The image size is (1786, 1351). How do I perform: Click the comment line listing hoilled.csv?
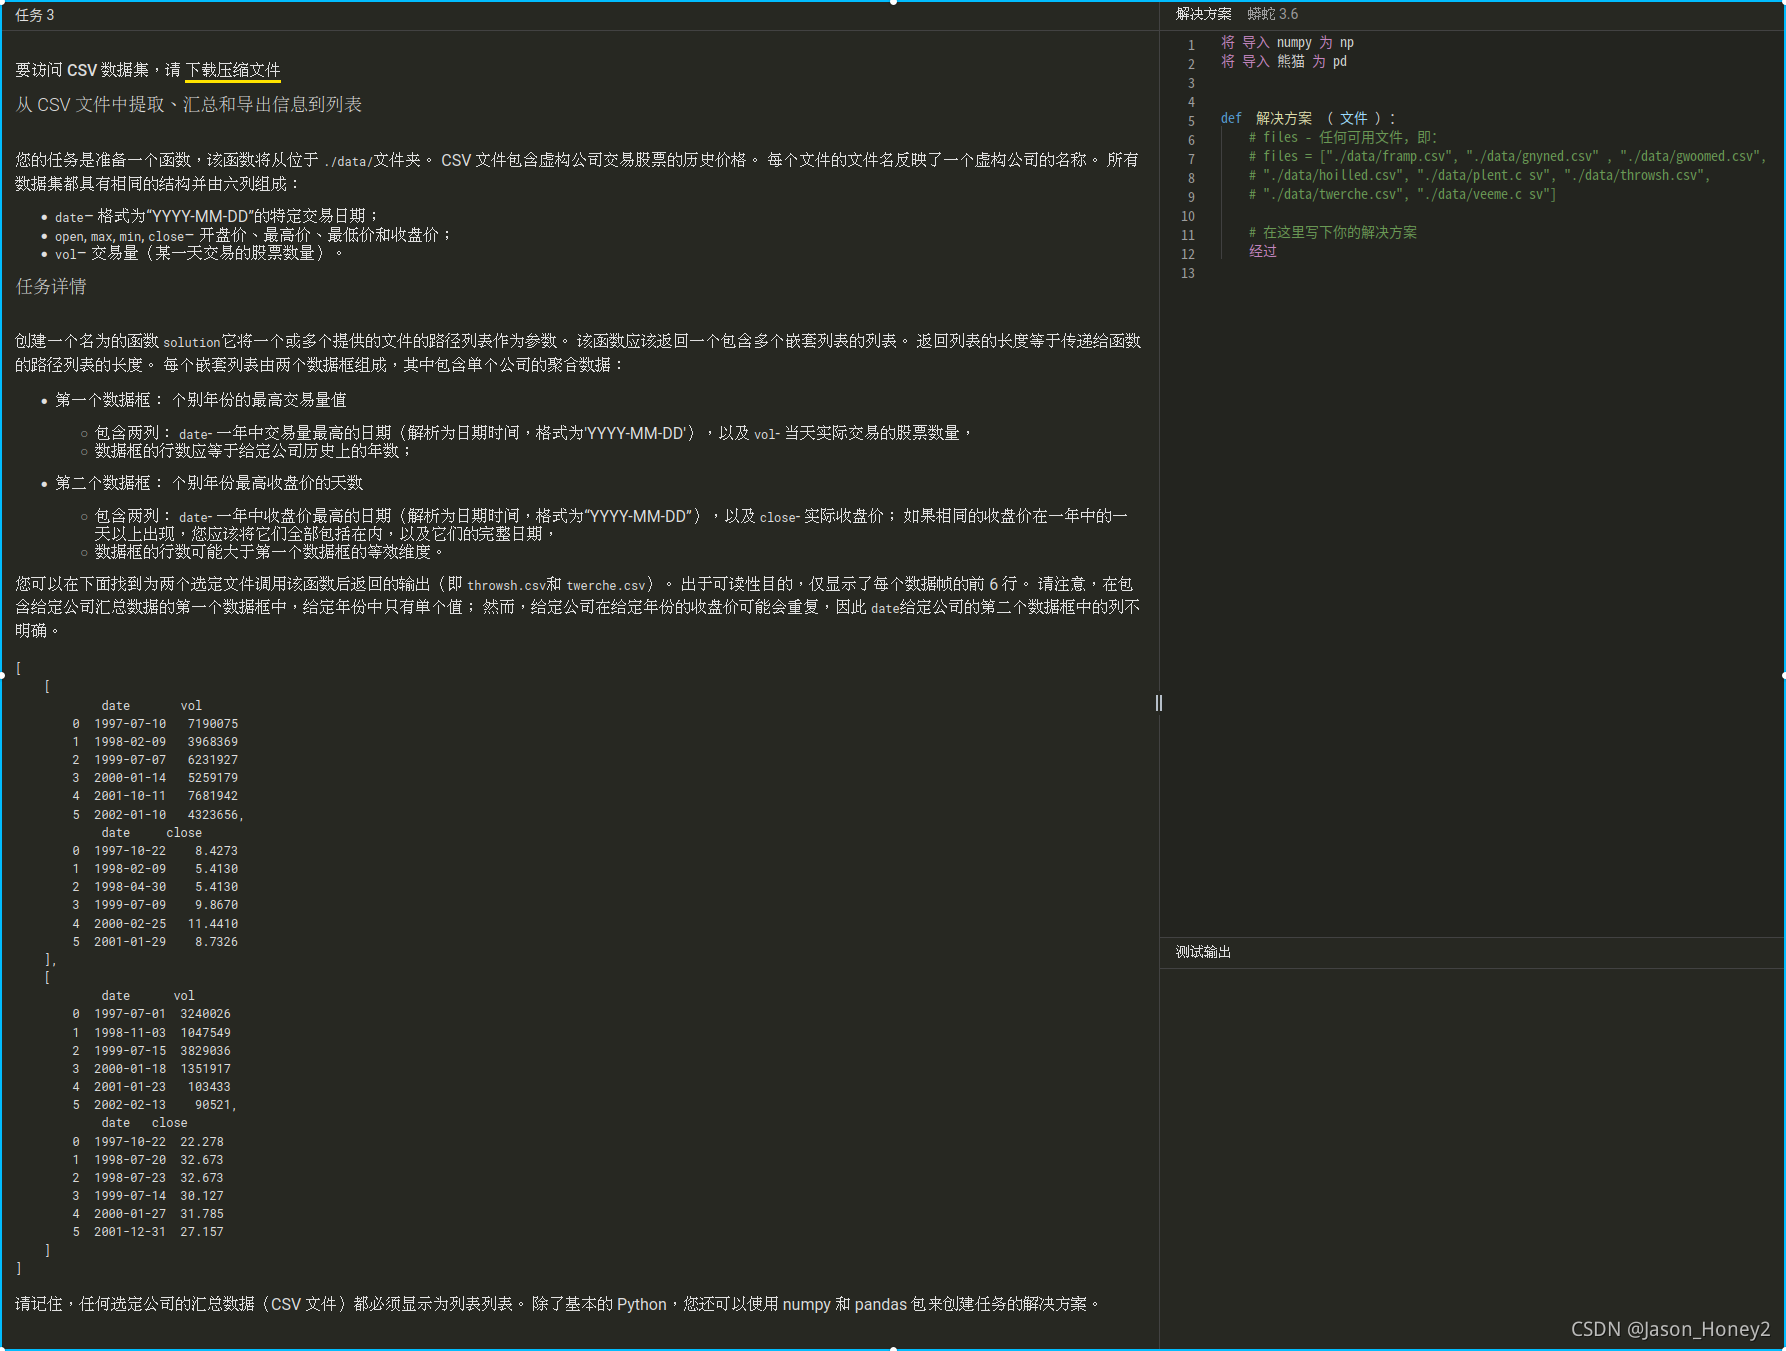(1479, 176)
